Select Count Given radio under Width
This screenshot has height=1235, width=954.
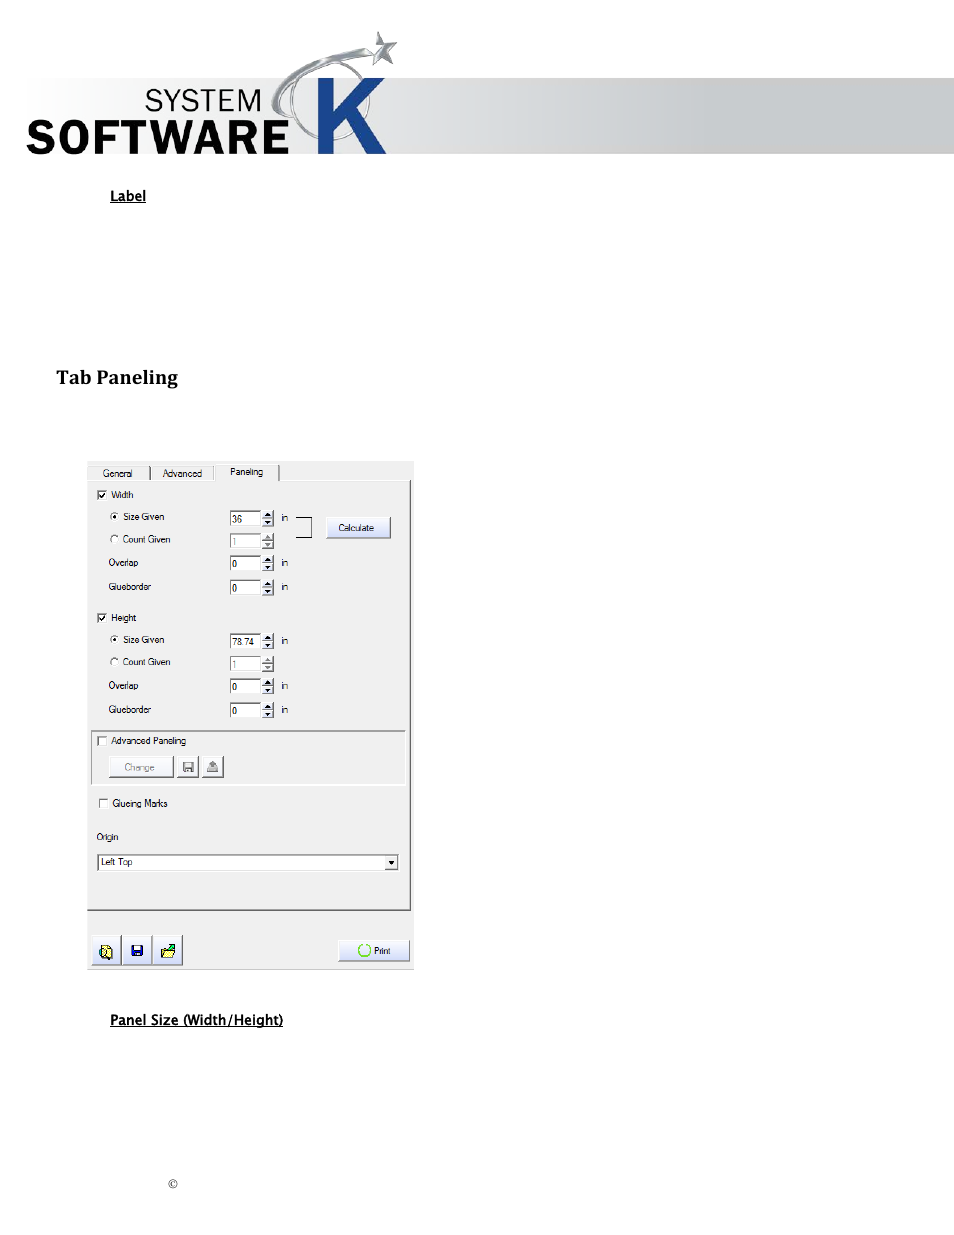tap(114, 539)
